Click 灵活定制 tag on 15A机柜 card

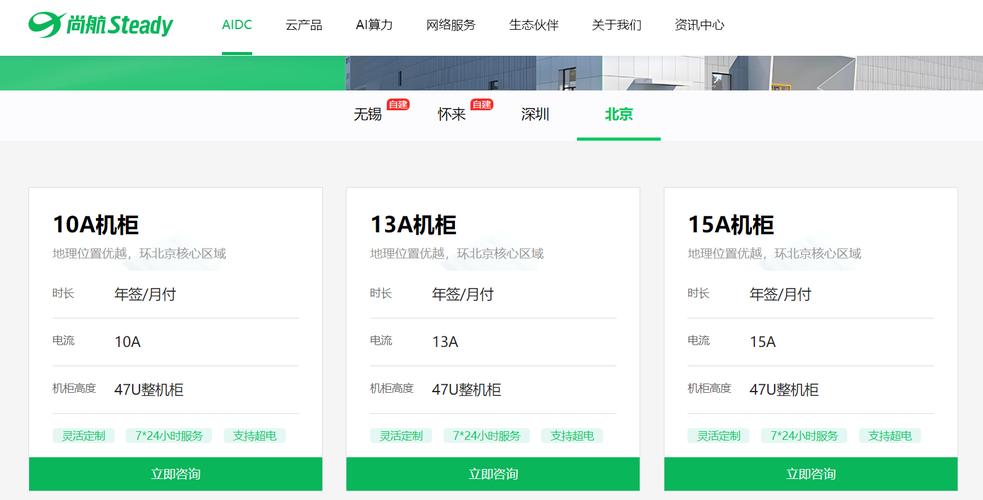coord(718,435)
